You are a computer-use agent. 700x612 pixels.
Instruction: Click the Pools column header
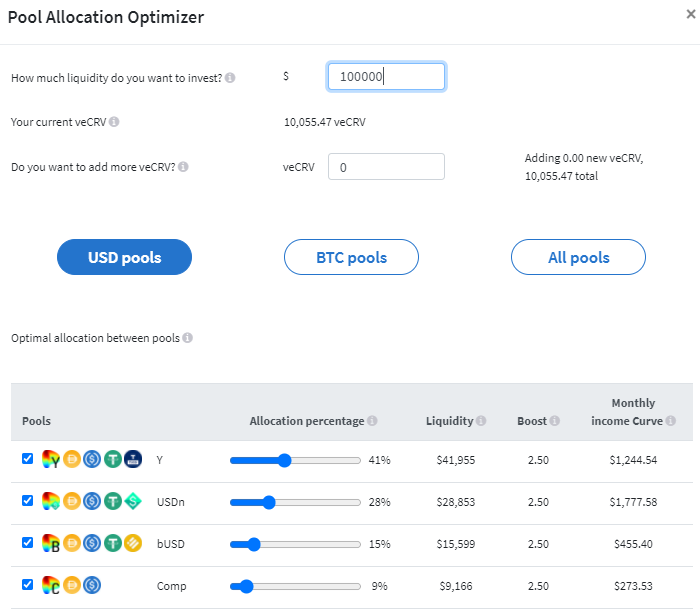pyautogui.click(x=36, y=421)
